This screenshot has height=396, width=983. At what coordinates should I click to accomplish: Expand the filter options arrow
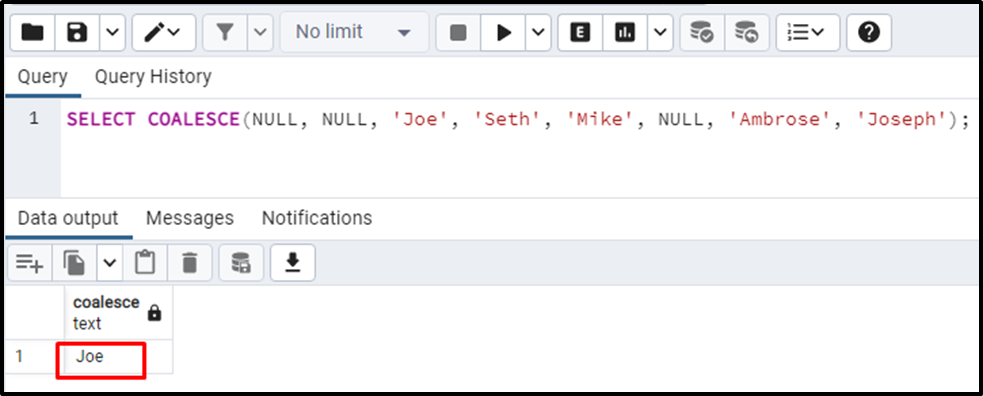click(261, 33)
